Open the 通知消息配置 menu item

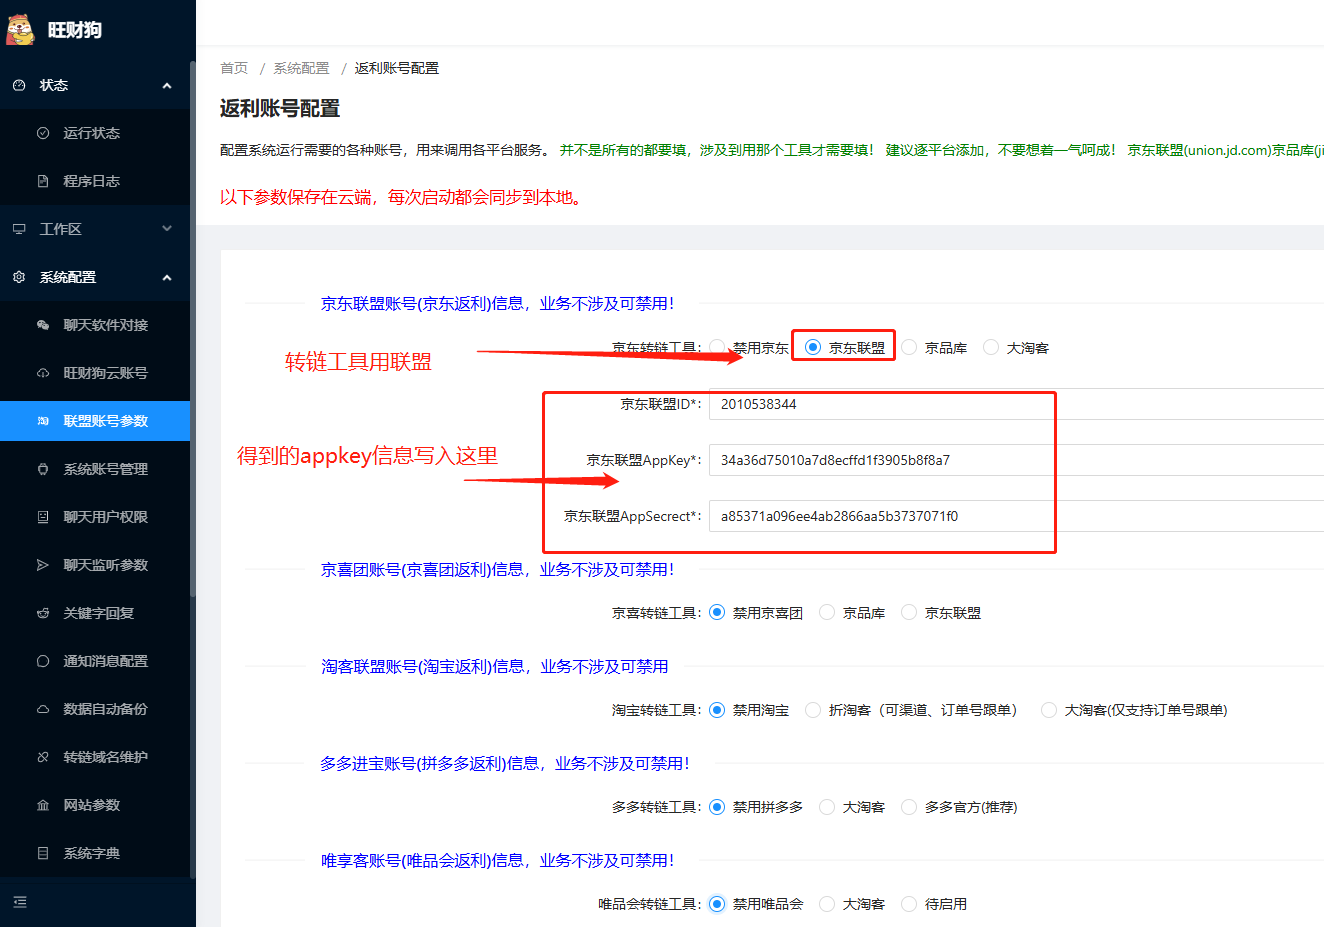point(105,661)
